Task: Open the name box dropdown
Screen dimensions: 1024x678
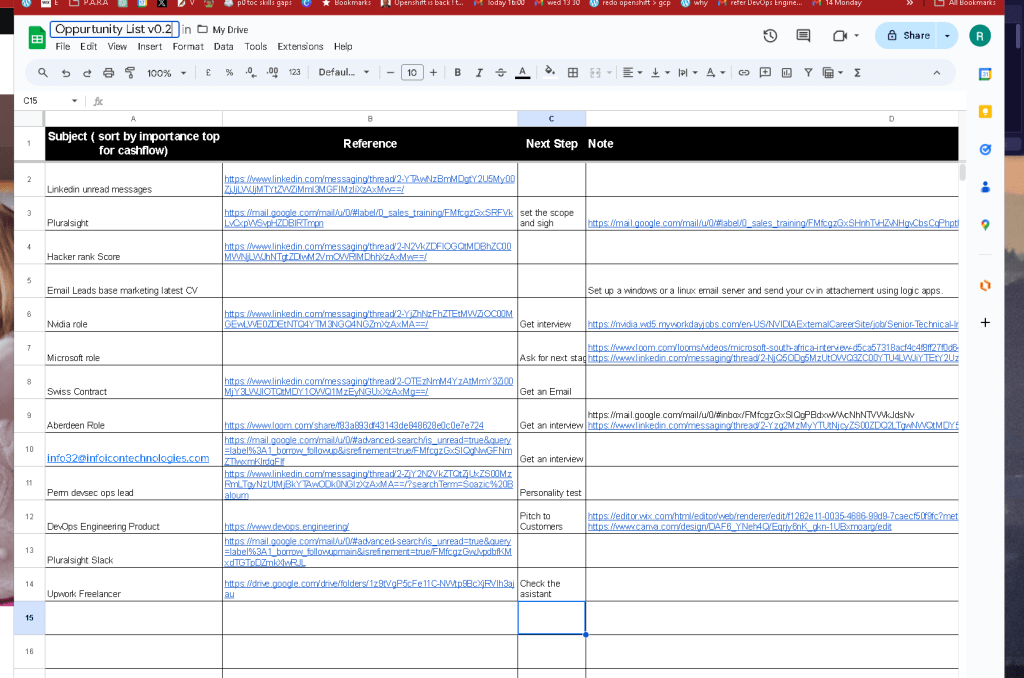Action: pos(74,101)
